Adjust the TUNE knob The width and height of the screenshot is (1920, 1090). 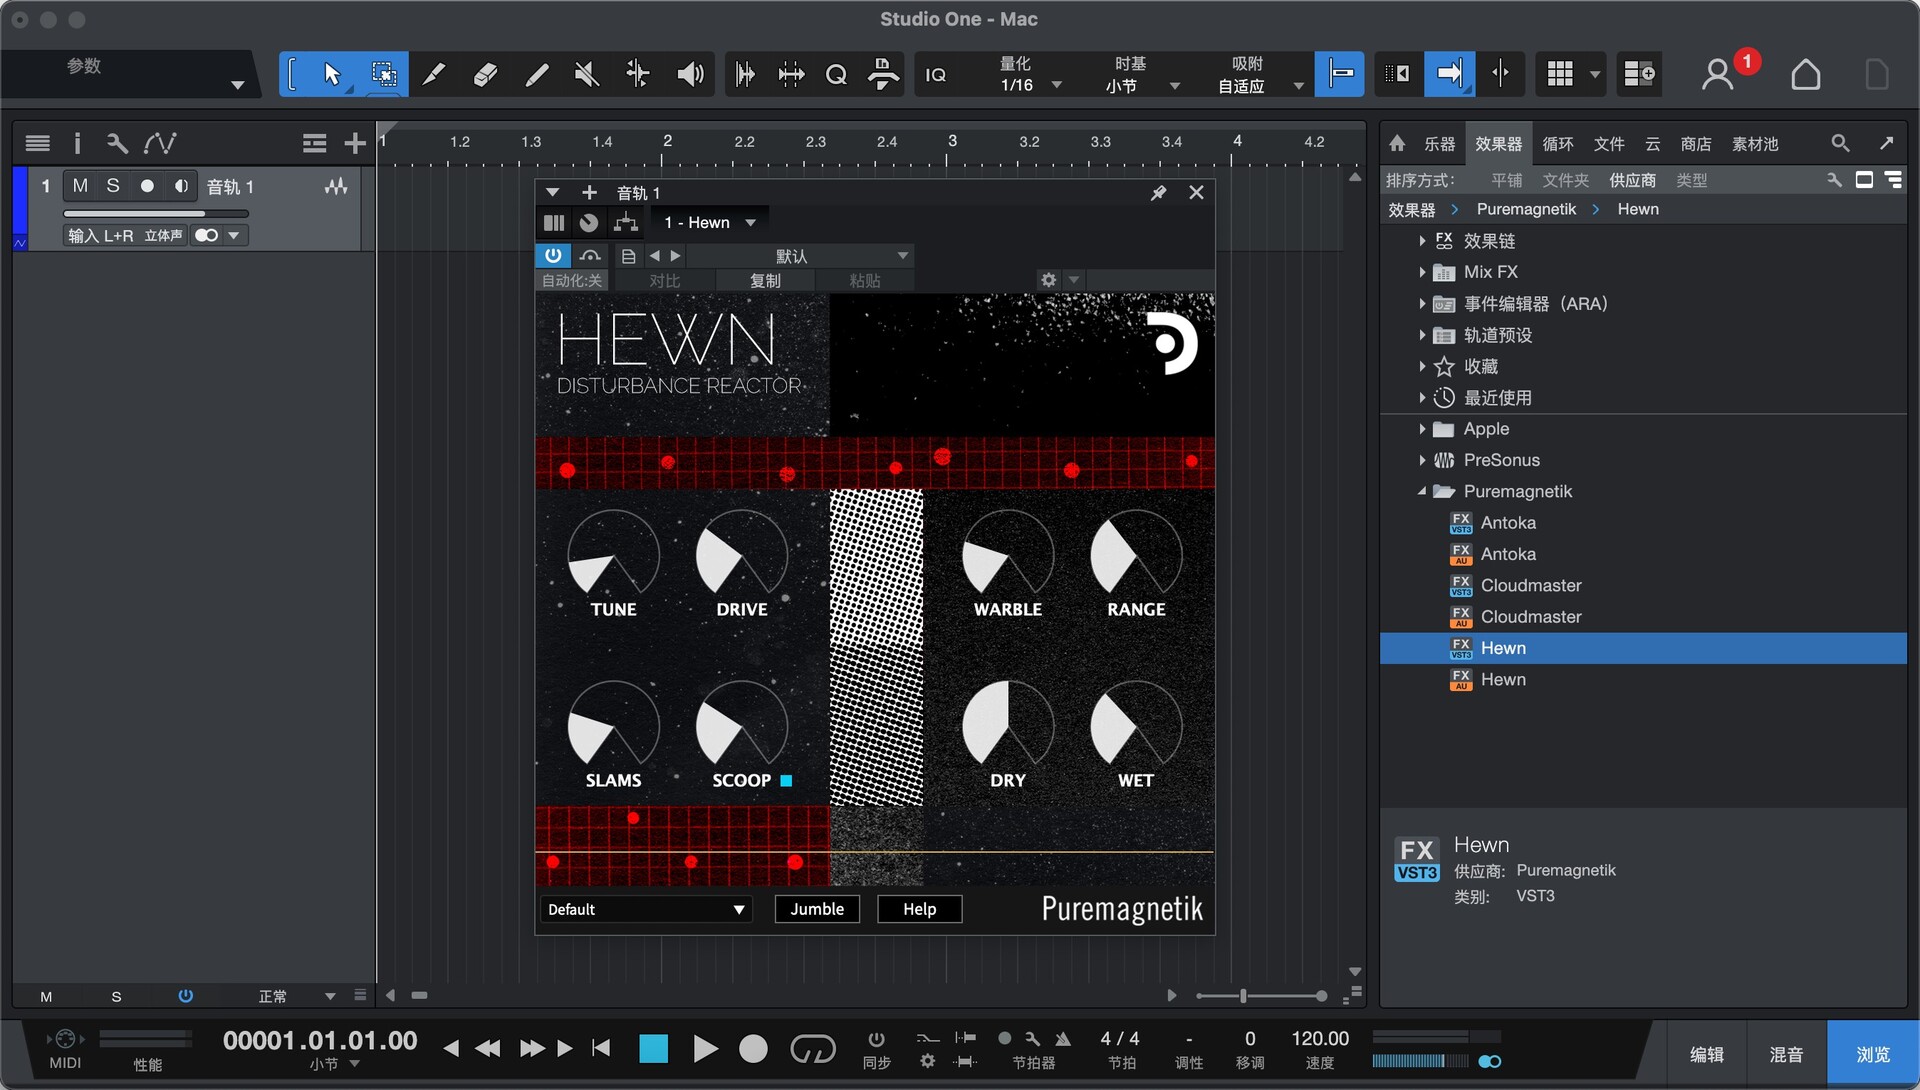pos(613,556)
